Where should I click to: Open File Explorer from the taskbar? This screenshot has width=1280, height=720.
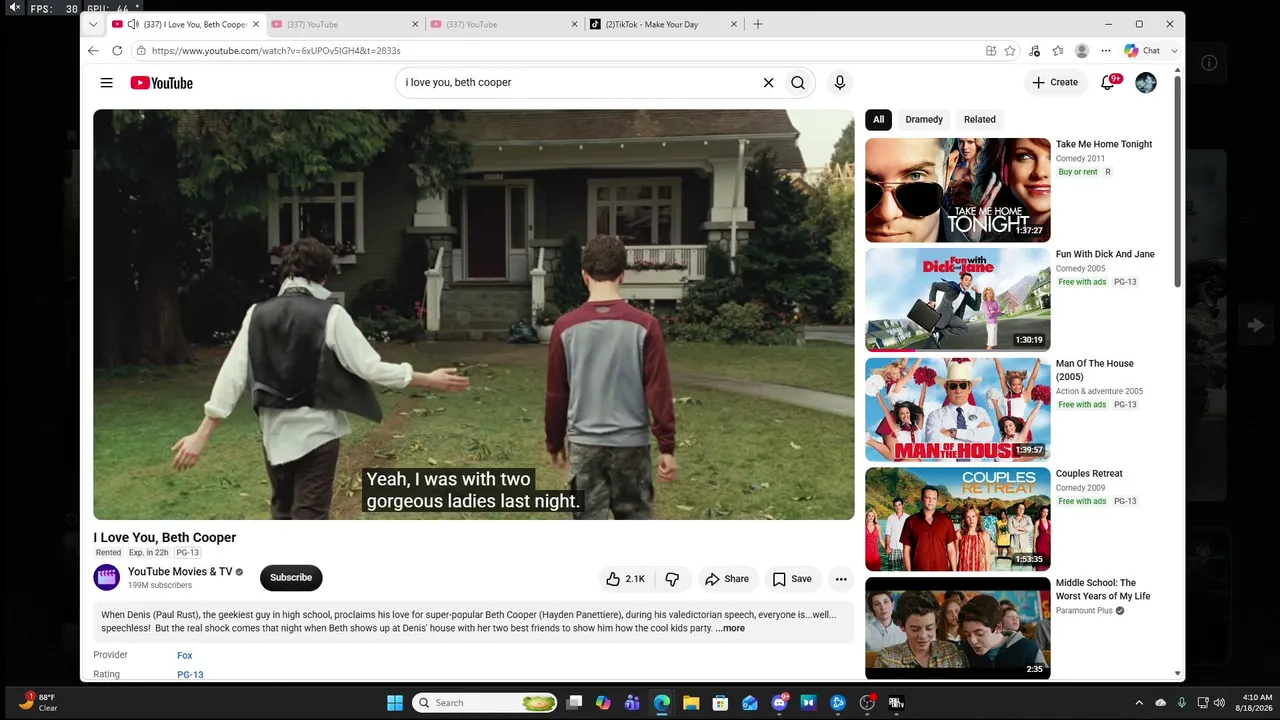point(691,703)
